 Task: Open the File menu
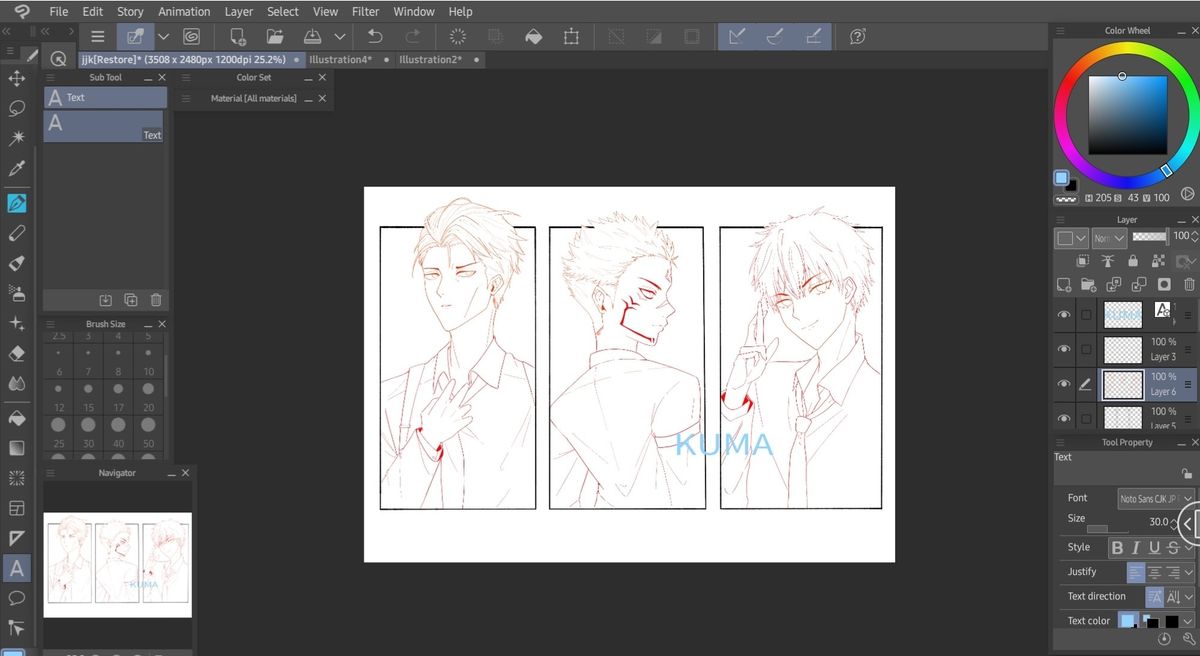tap(59, 11)
